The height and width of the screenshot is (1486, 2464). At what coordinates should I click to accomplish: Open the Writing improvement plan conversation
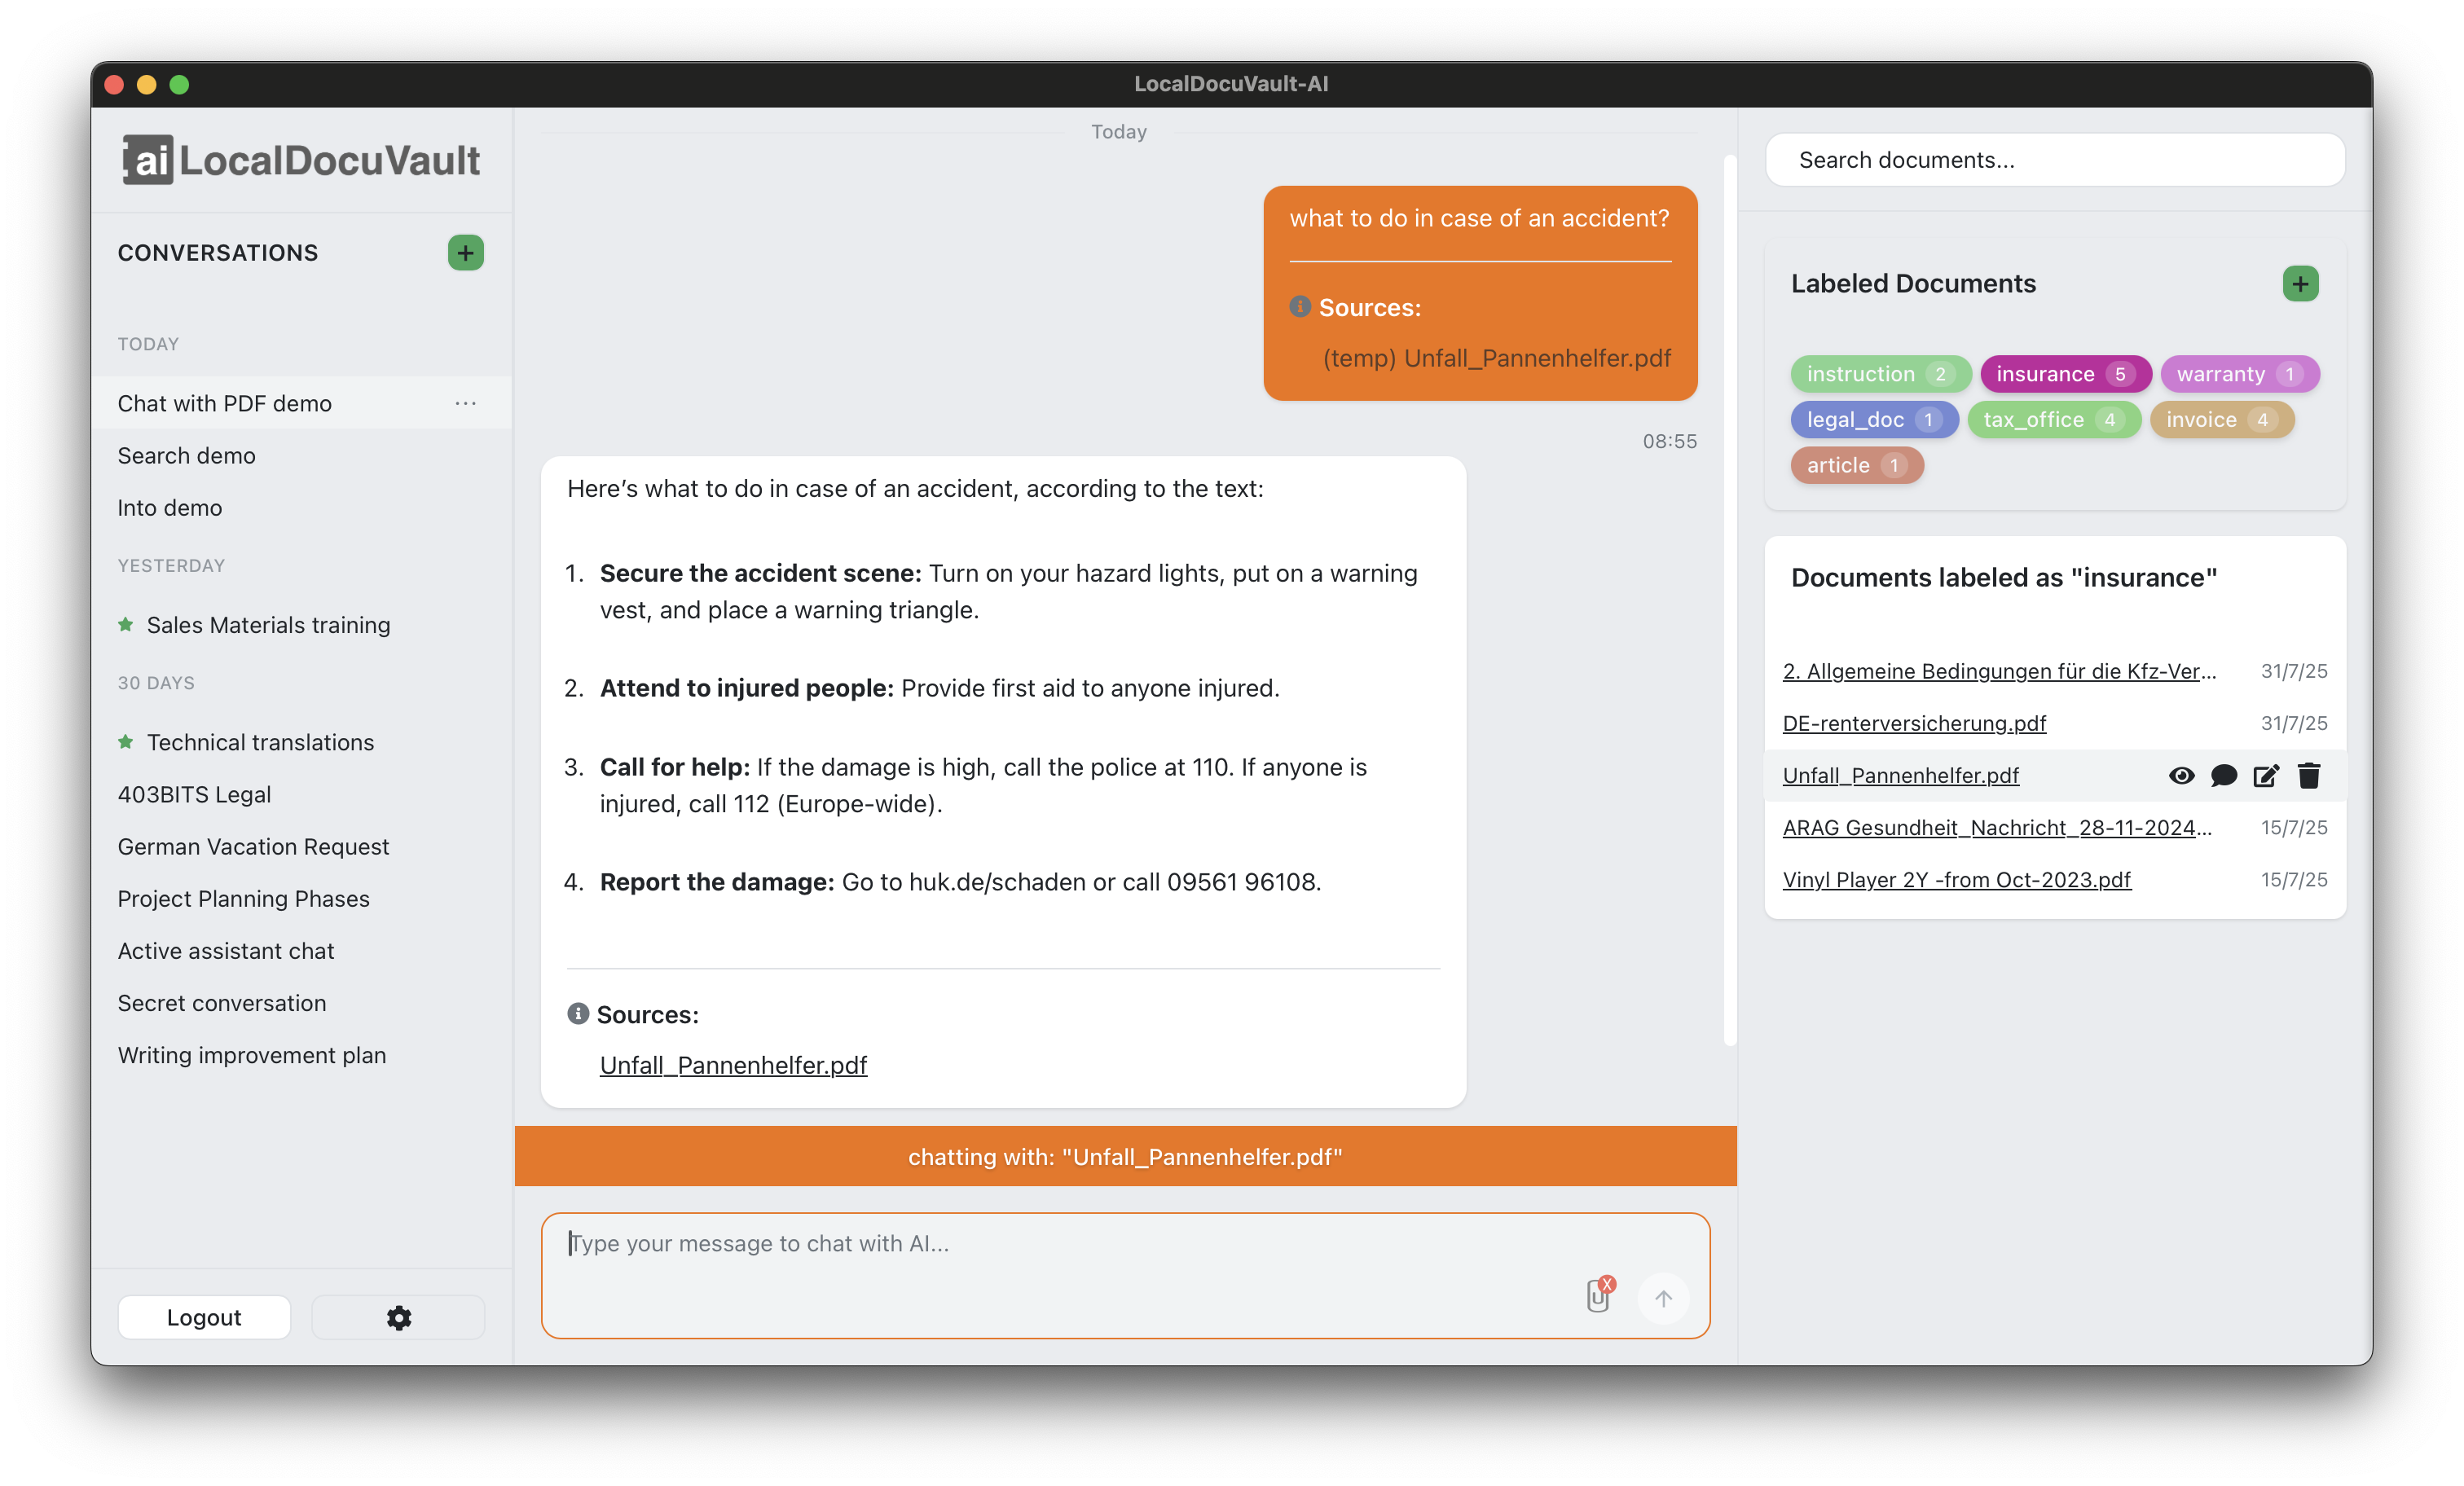tap(251, 1054)
